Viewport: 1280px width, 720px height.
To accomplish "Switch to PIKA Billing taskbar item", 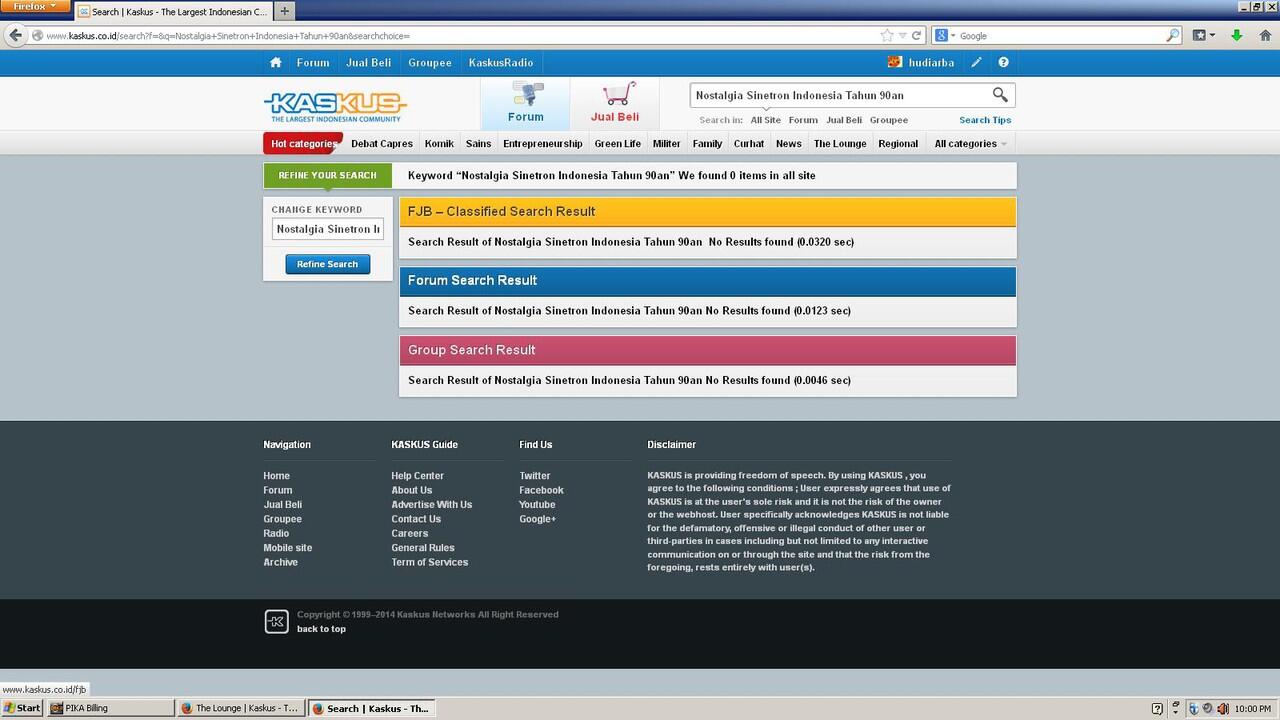I will 110,708.
